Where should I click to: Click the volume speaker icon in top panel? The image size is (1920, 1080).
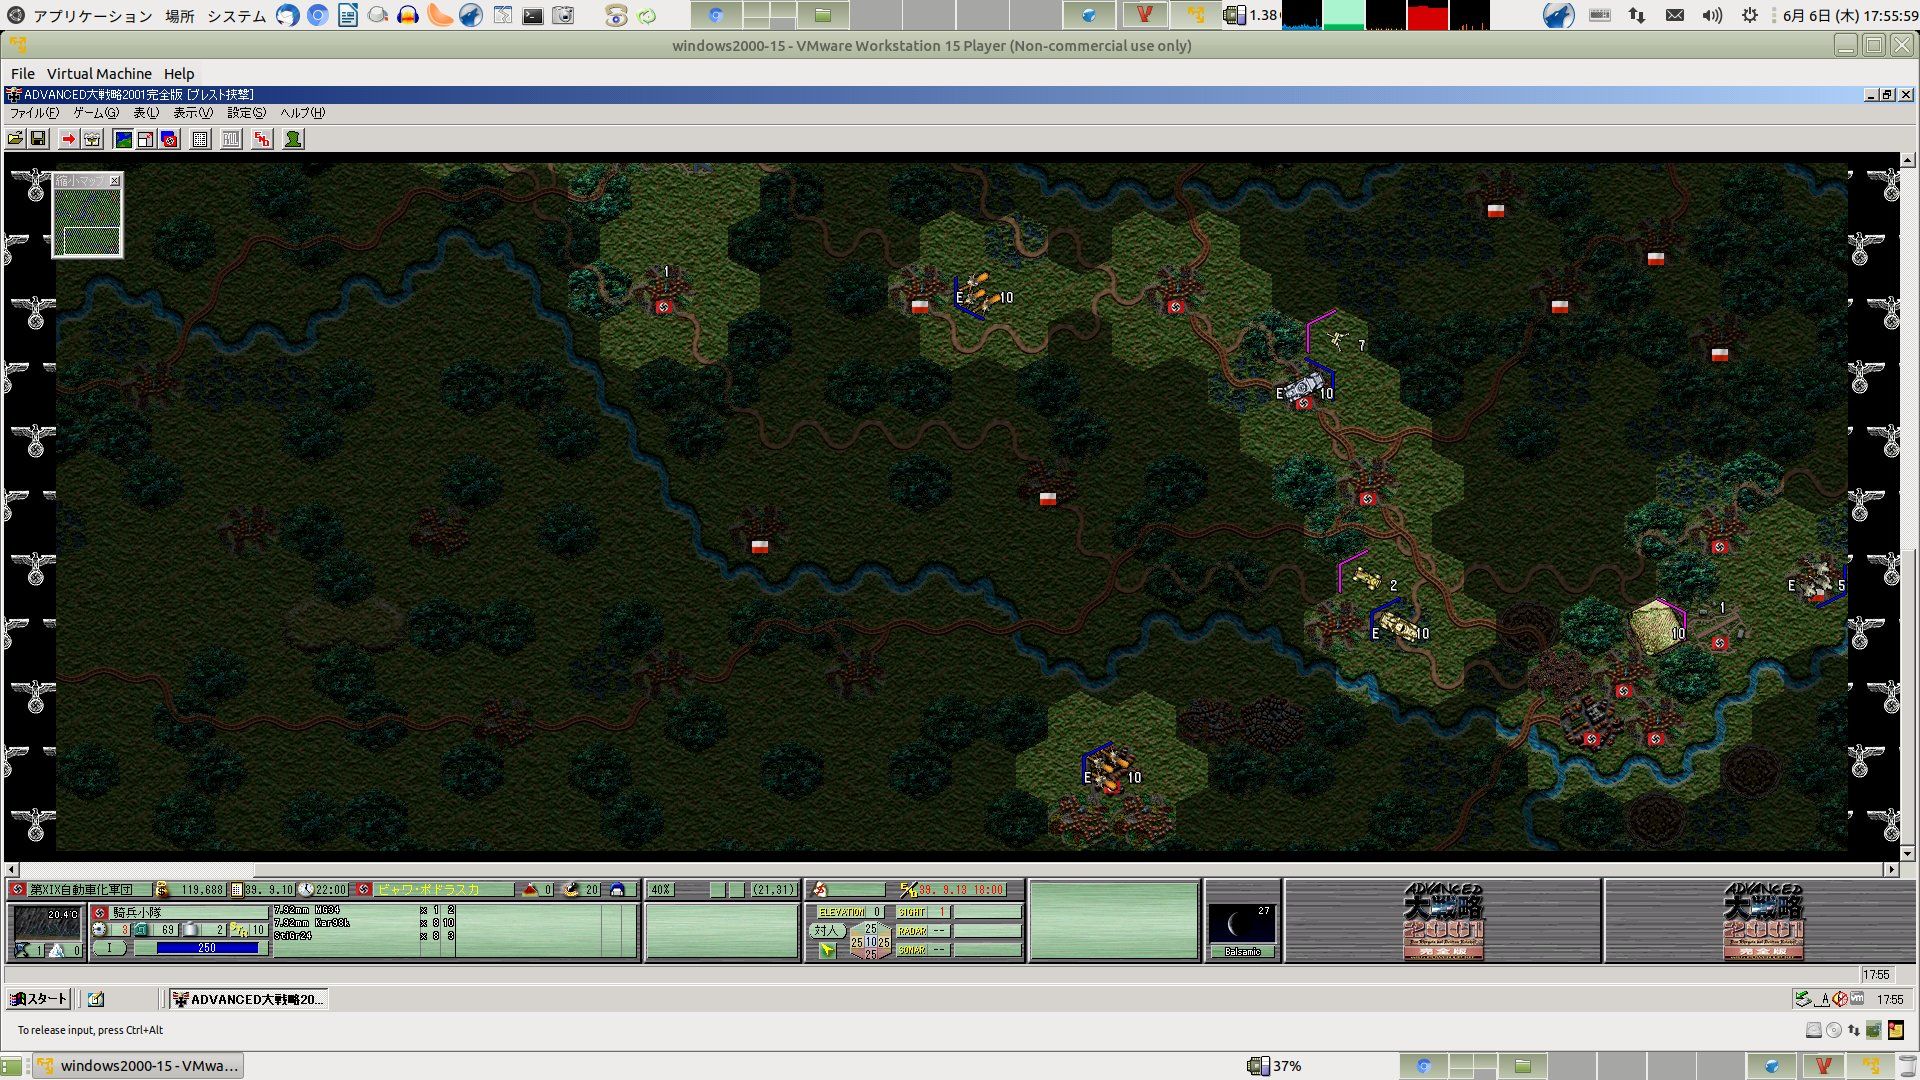(1712, 15)
